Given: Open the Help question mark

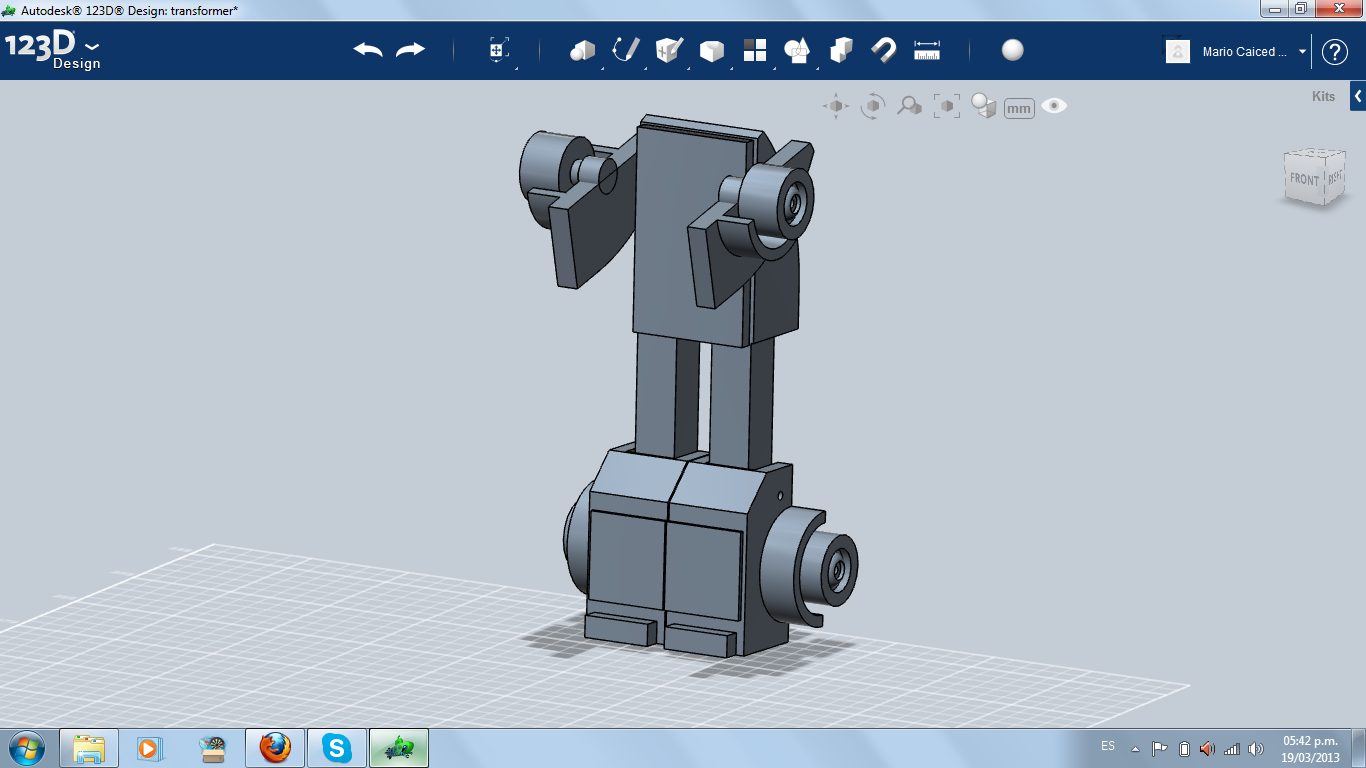Looking at the screenshot, I should coord(1335,52).
